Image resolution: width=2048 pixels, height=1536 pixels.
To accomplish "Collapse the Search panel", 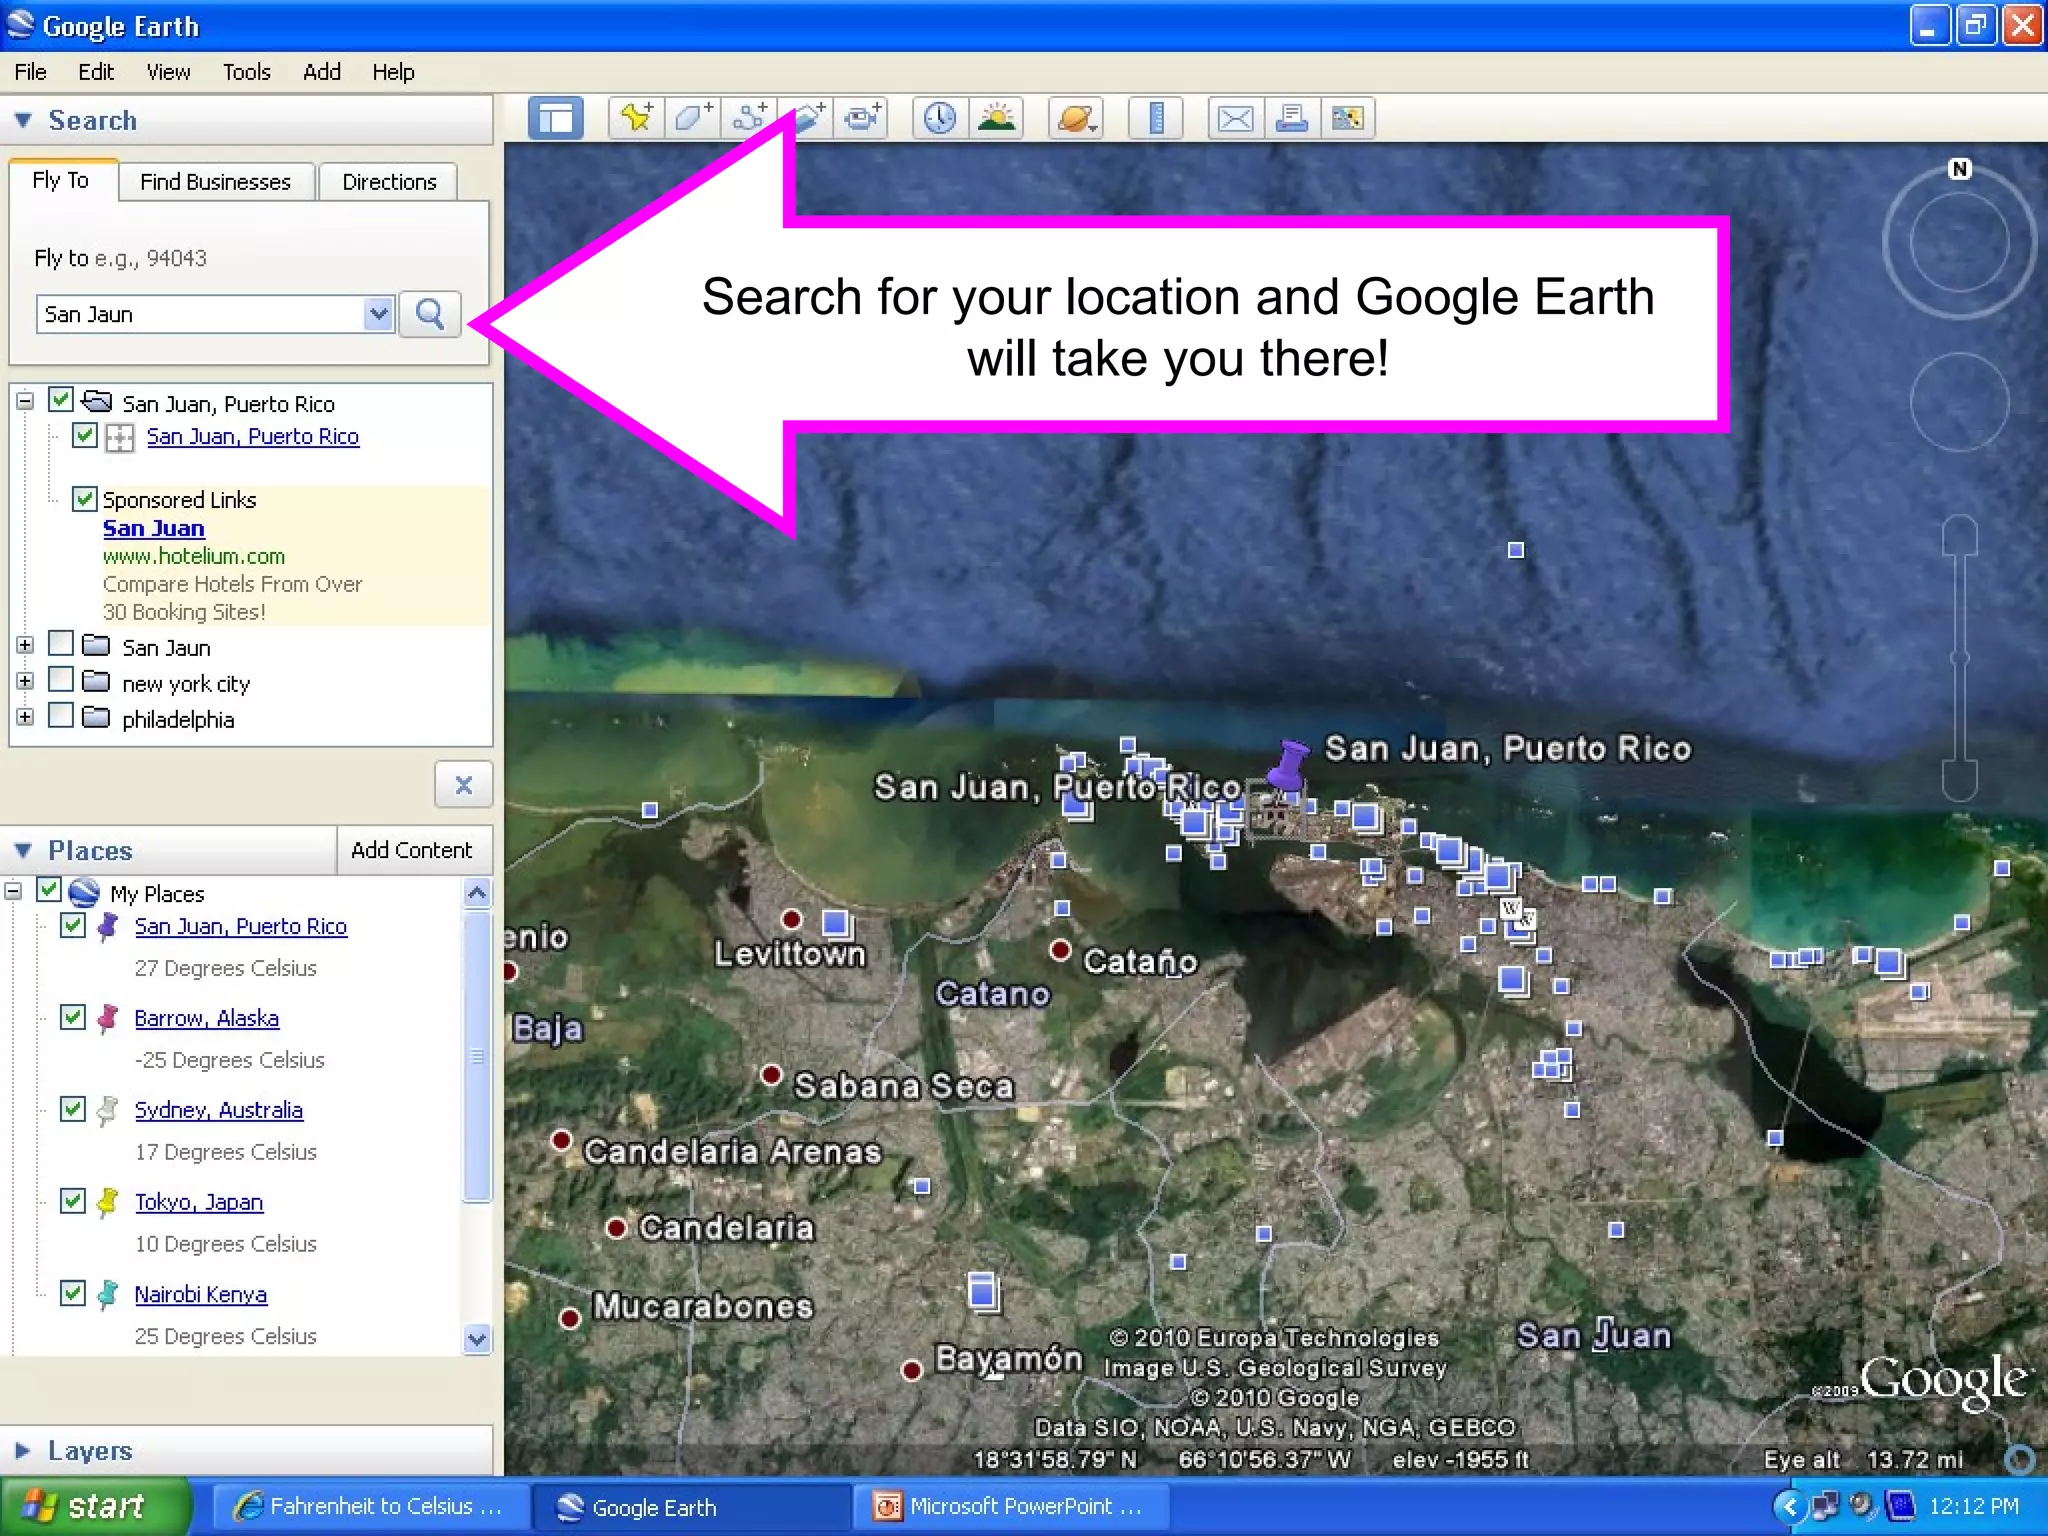I will (x=24, y=120).
